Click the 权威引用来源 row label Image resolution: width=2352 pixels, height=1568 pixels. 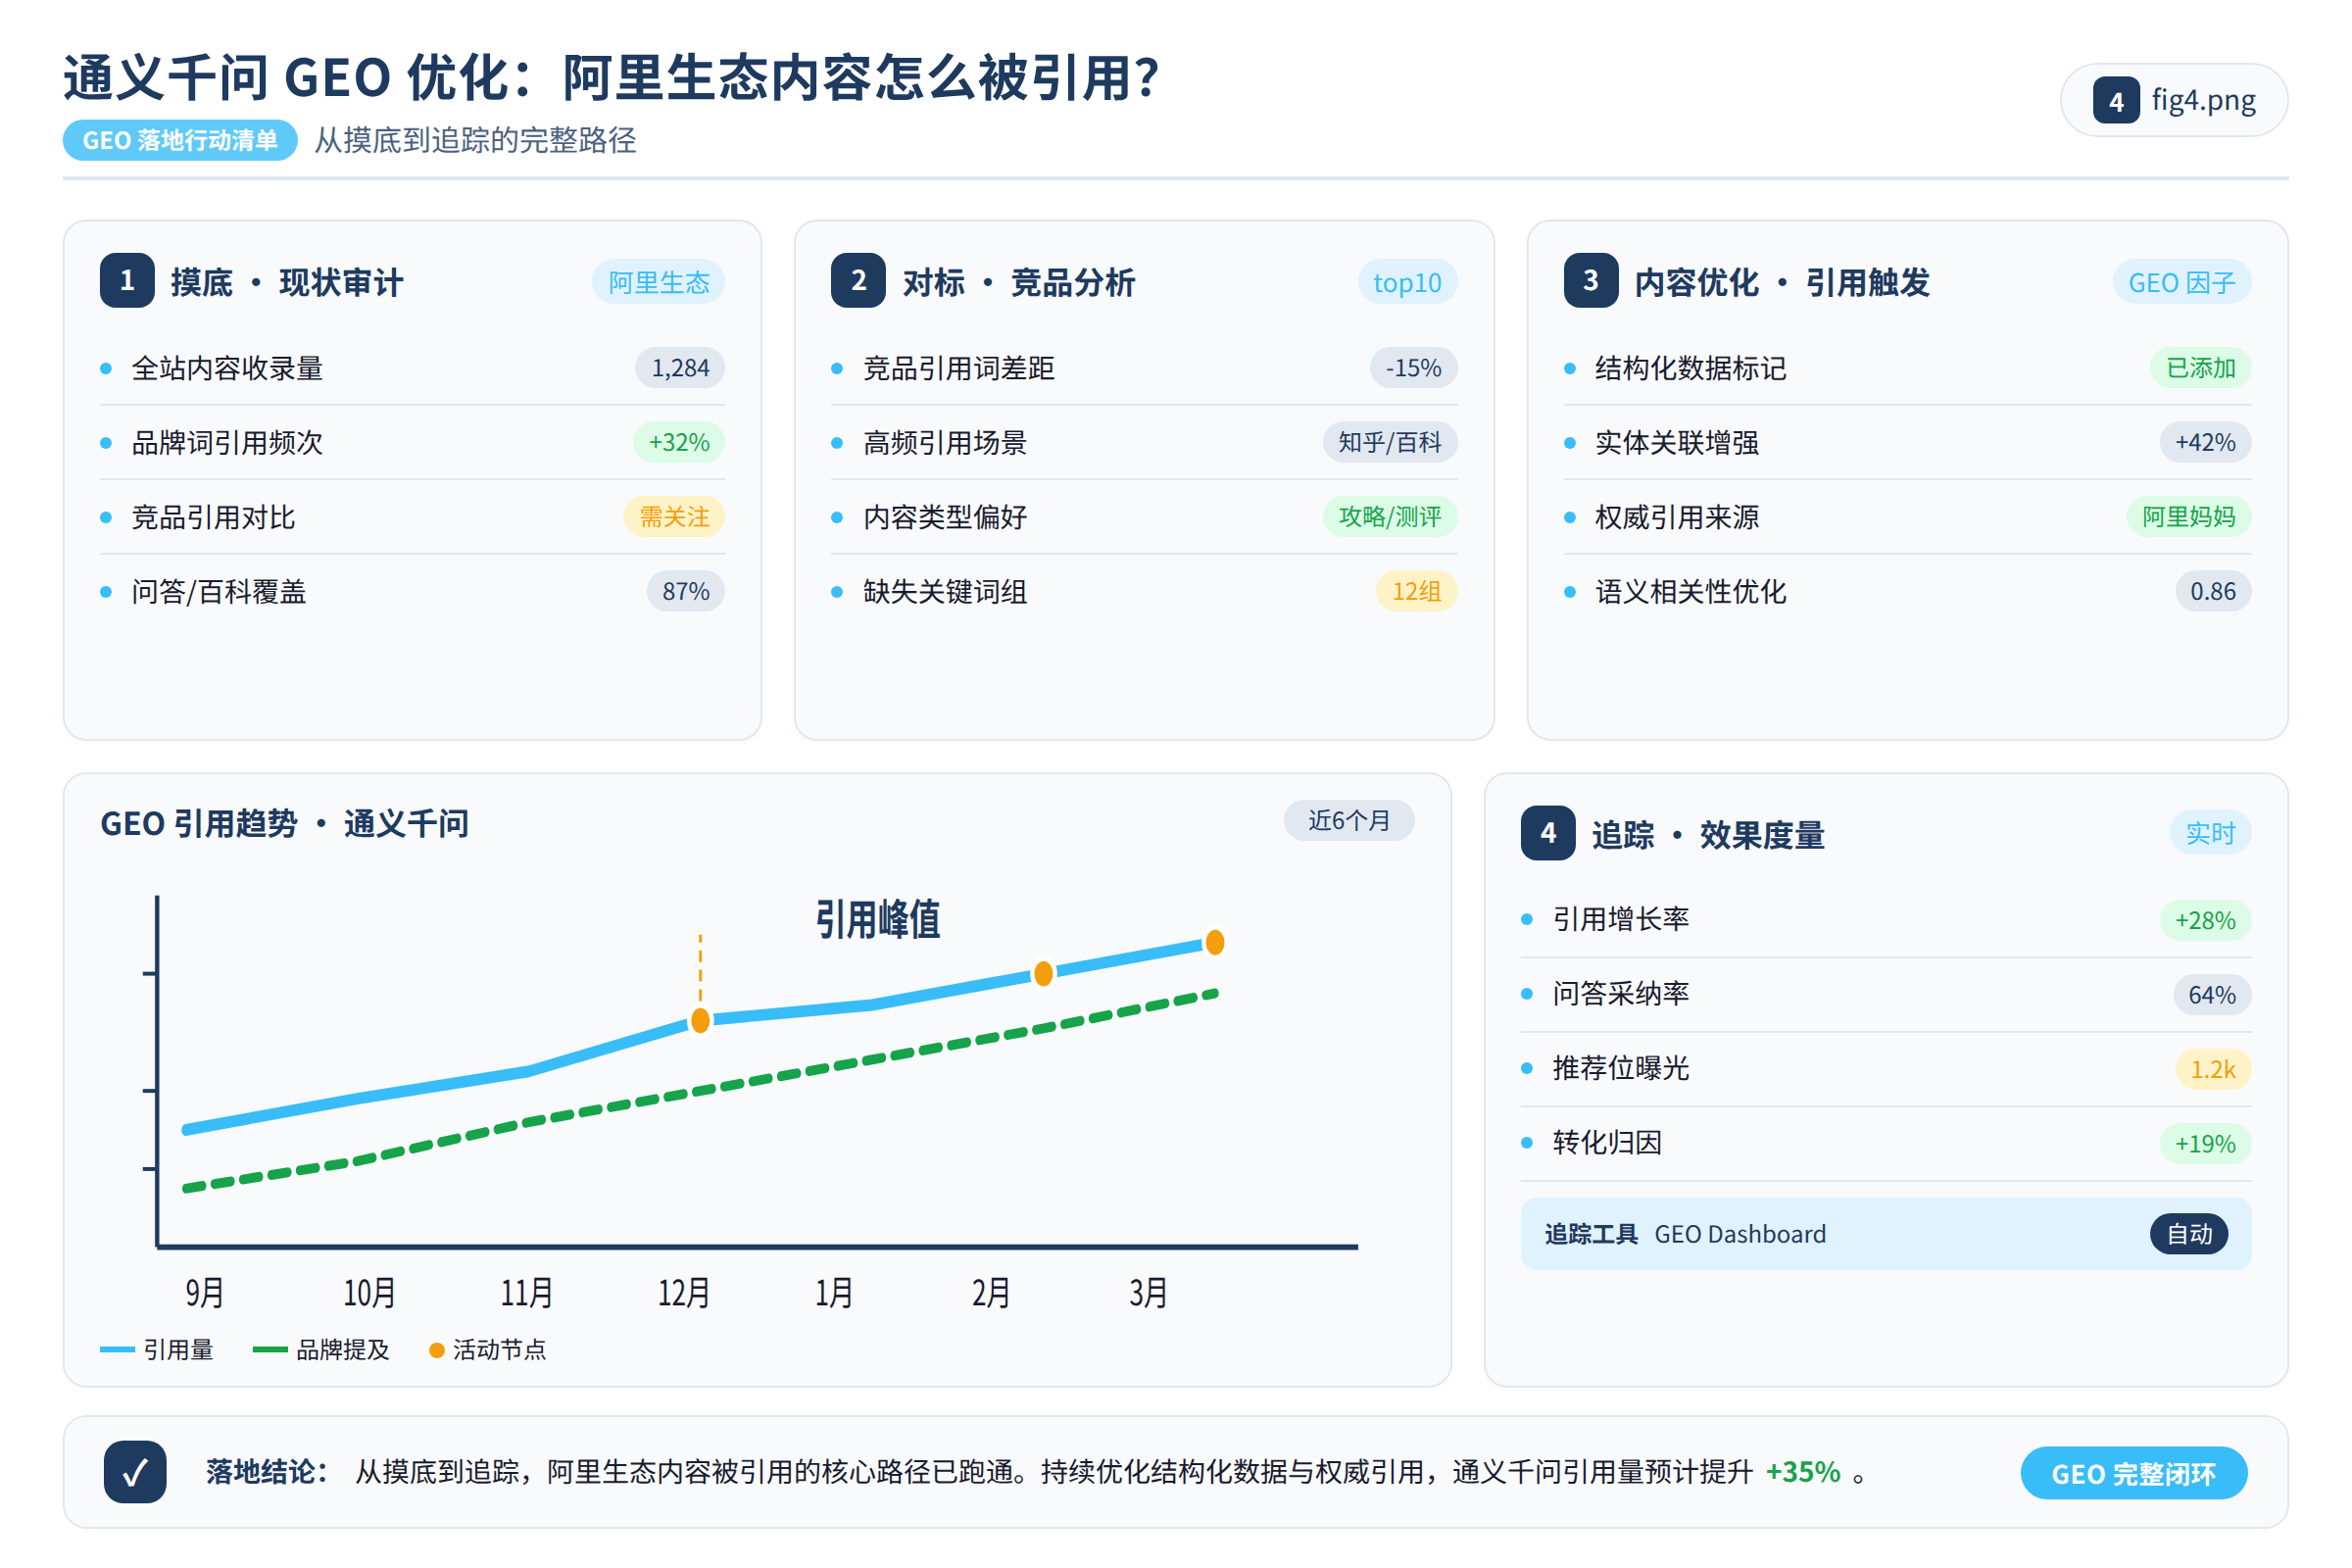[x=1677, y=517]
